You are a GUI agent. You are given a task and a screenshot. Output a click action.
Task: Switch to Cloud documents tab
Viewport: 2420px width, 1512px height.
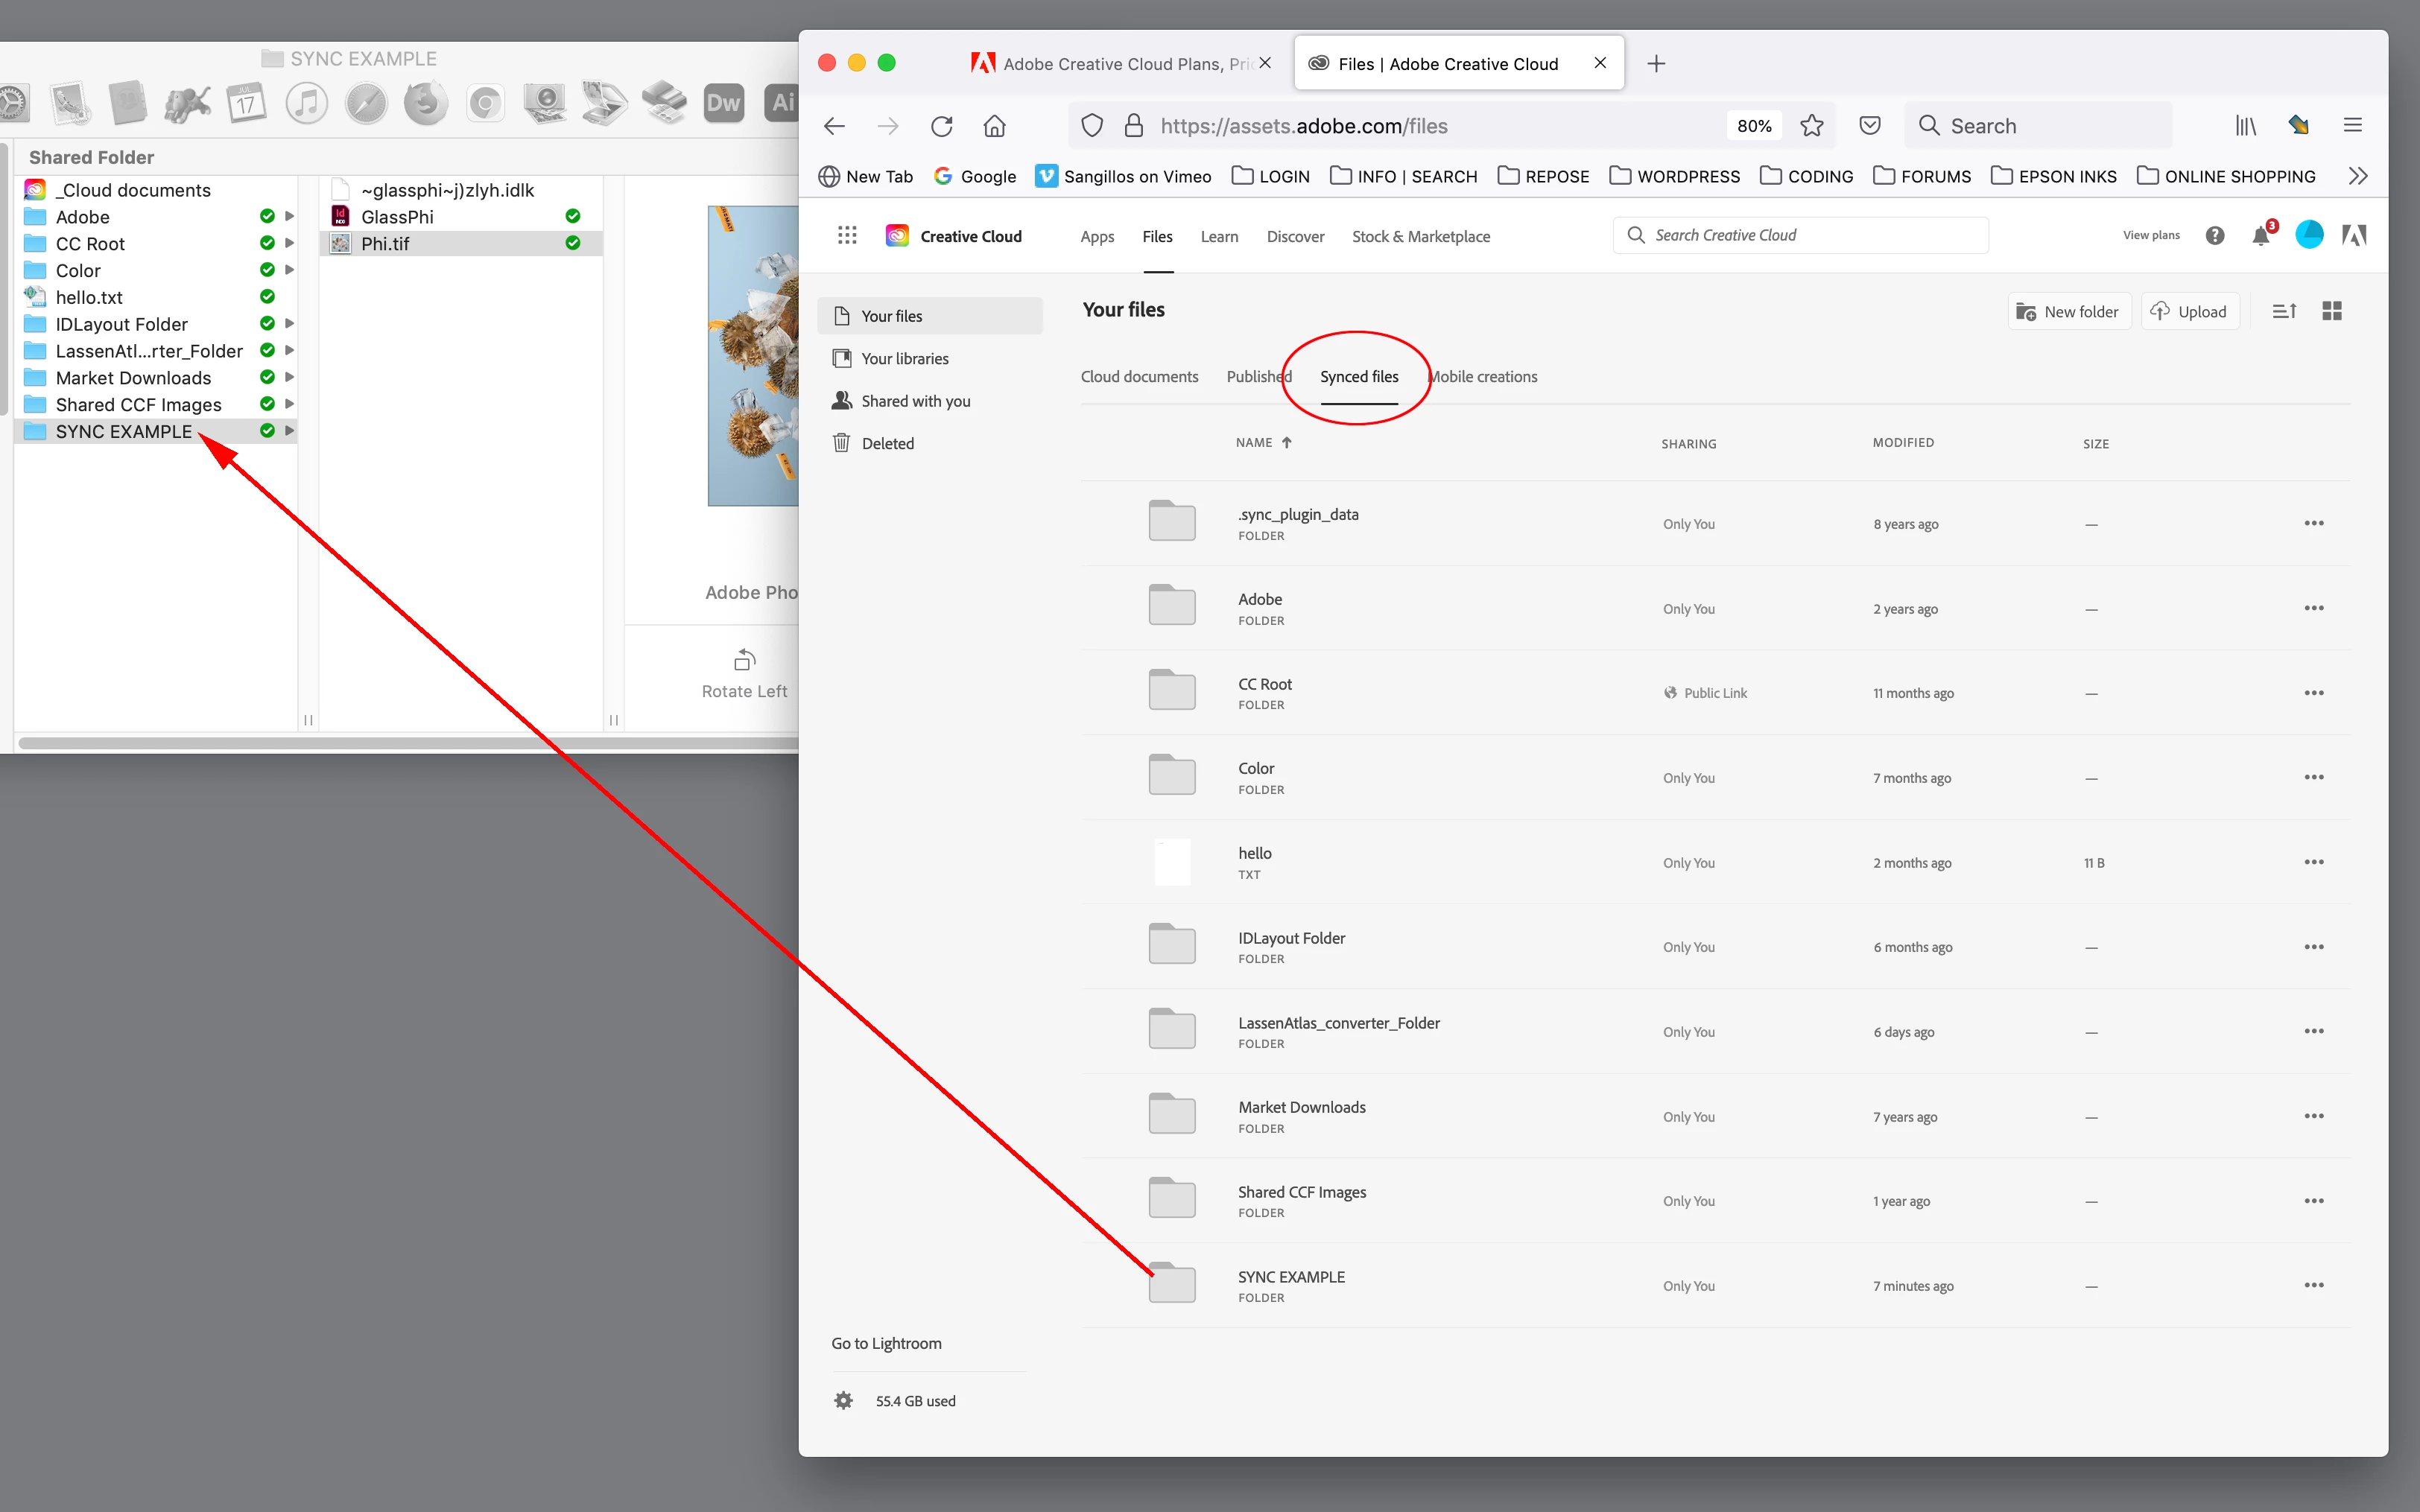[x=1139, y=376]
